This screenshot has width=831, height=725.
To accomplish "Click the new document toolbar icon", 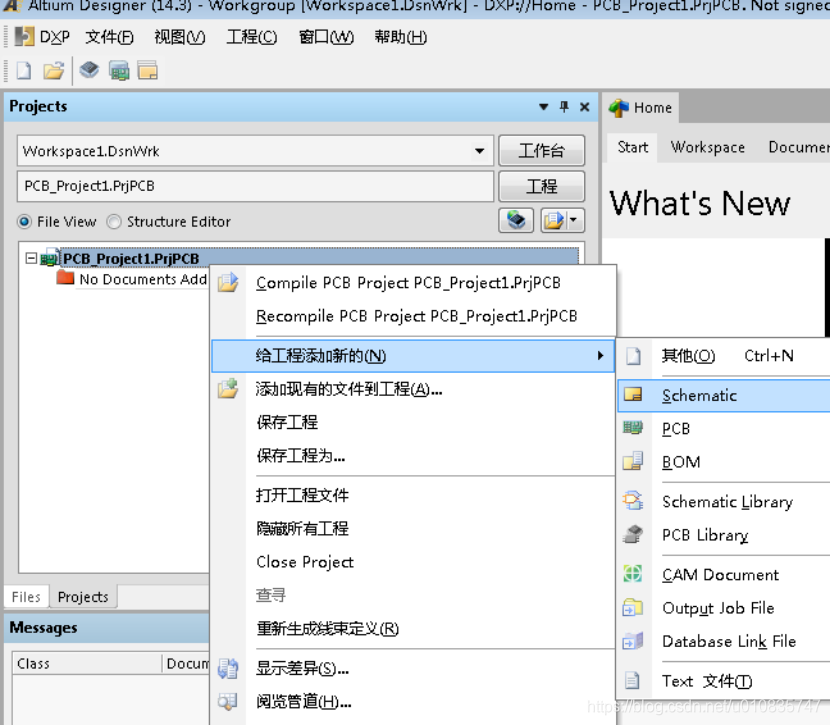I will [23, 71].
